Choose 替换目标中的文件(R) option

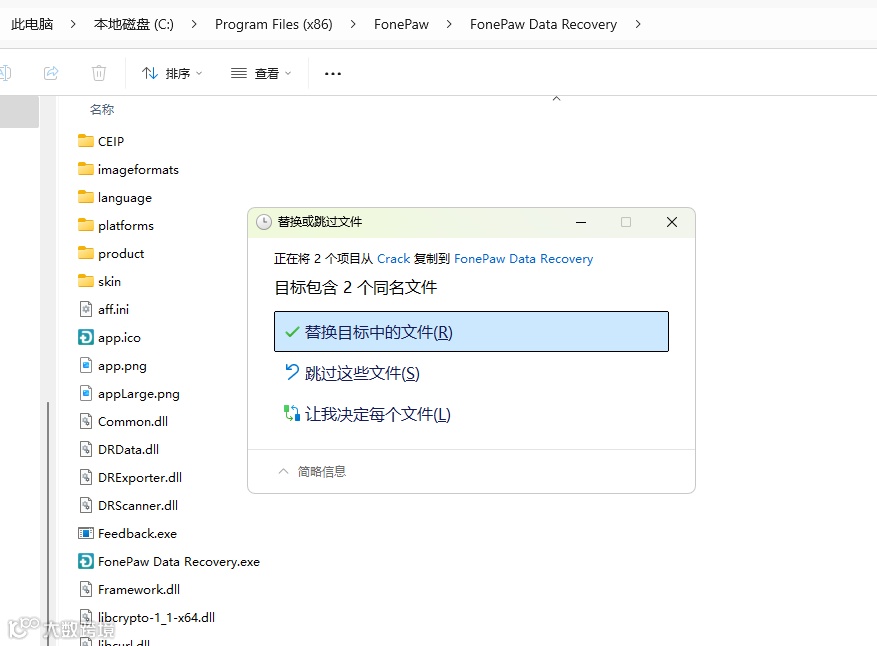pos(471,332)
